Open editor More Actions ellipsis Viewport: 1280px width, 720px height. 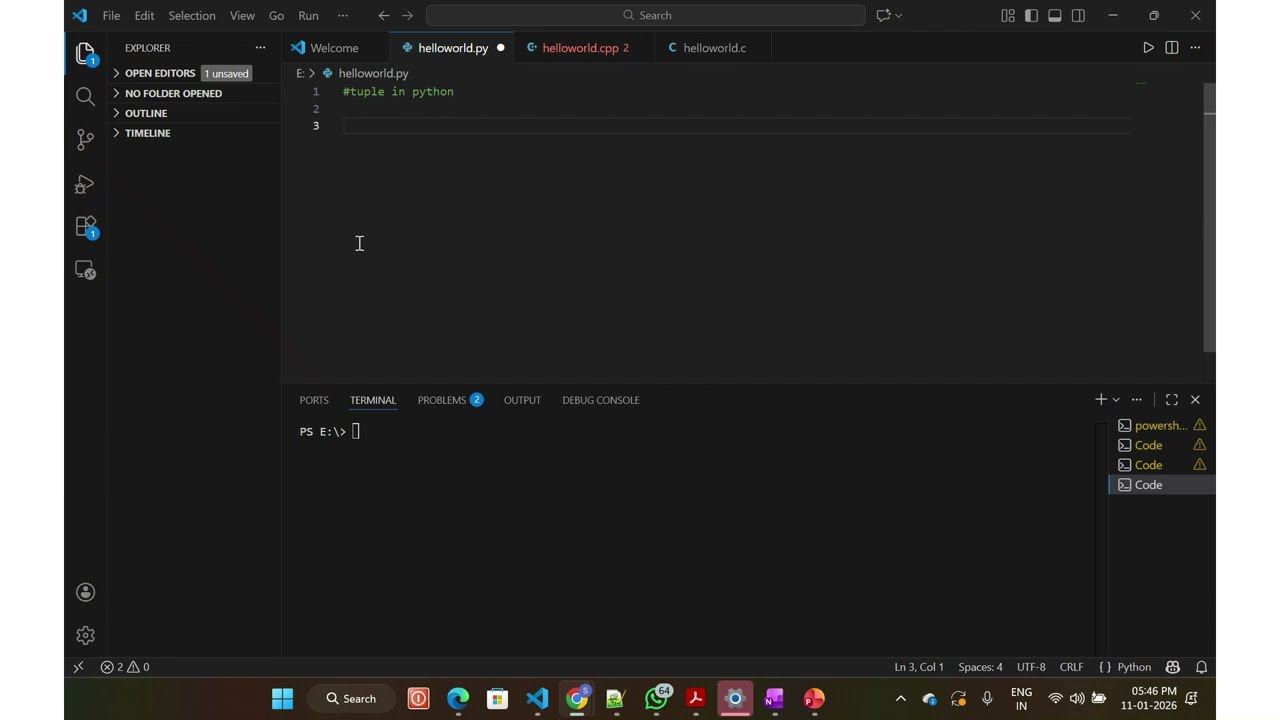pyautogui.click(x=1195, y=47)
